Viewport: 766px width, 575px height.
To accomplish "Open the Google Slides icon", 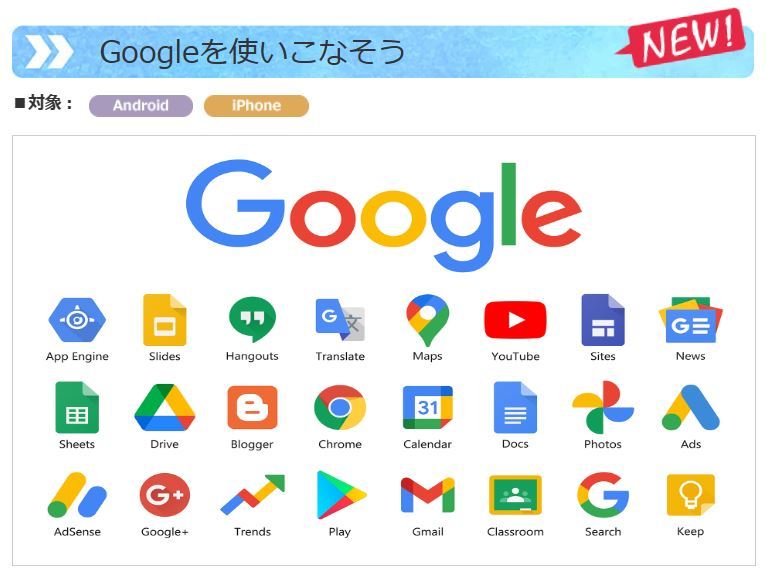I will [165, 320].
